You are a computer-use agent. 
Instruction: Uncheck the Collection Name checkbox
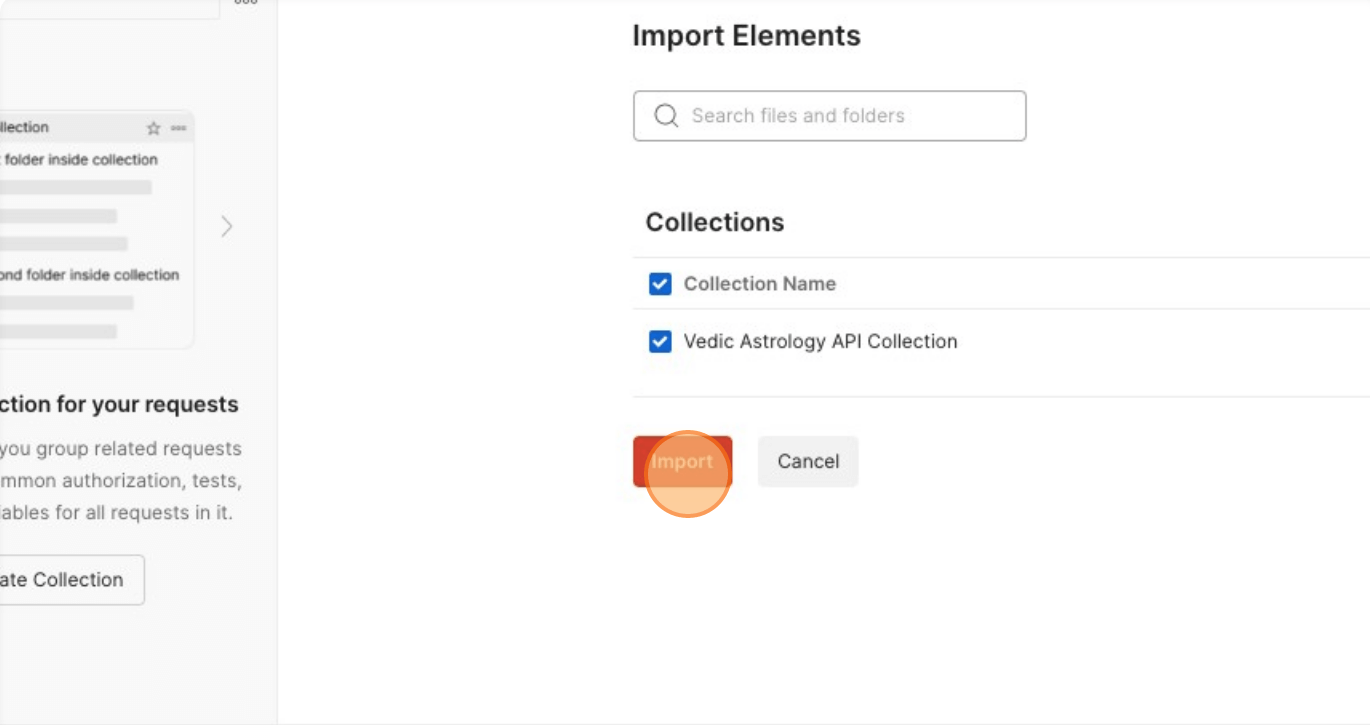[x=660, y=283]
